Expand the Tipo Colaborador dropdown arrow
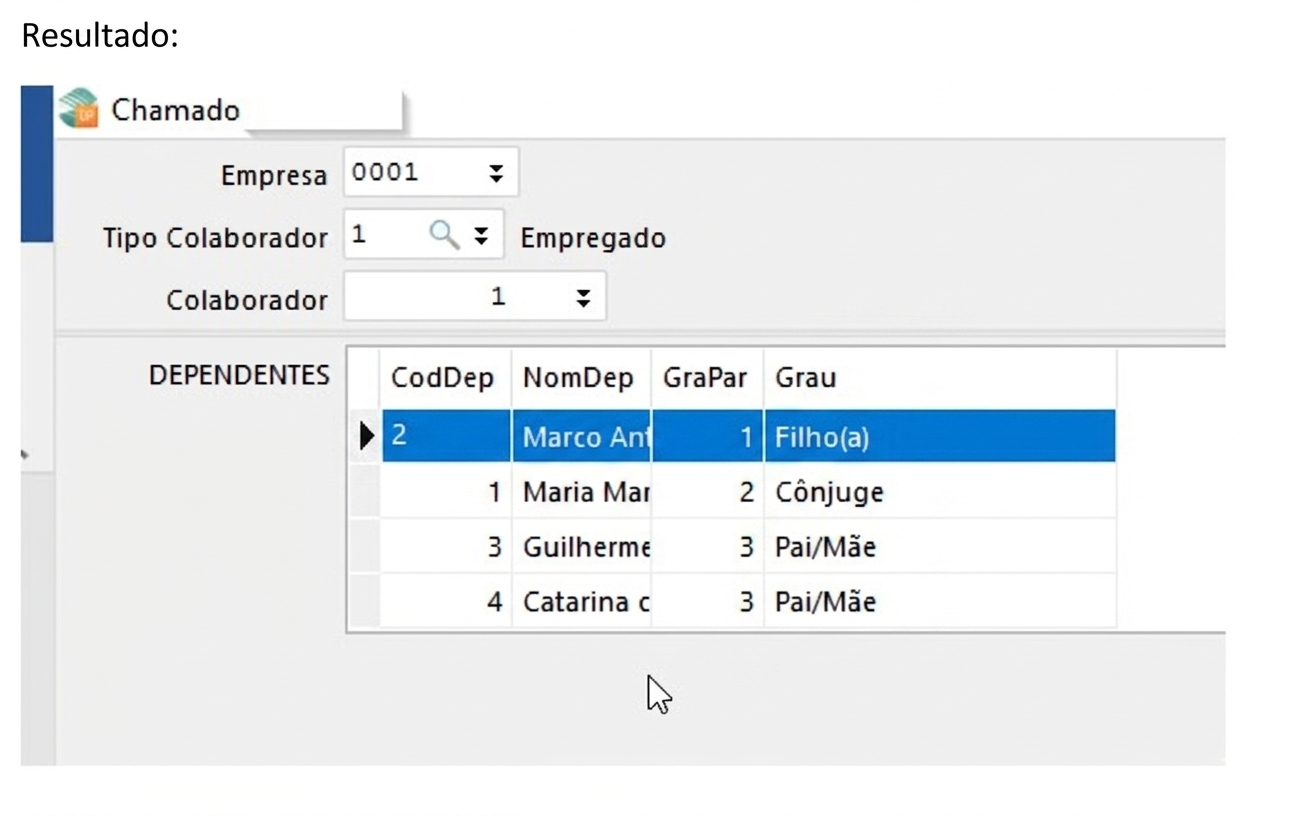The width and height of the screenshot is (1301, 816). coord(481,235)
